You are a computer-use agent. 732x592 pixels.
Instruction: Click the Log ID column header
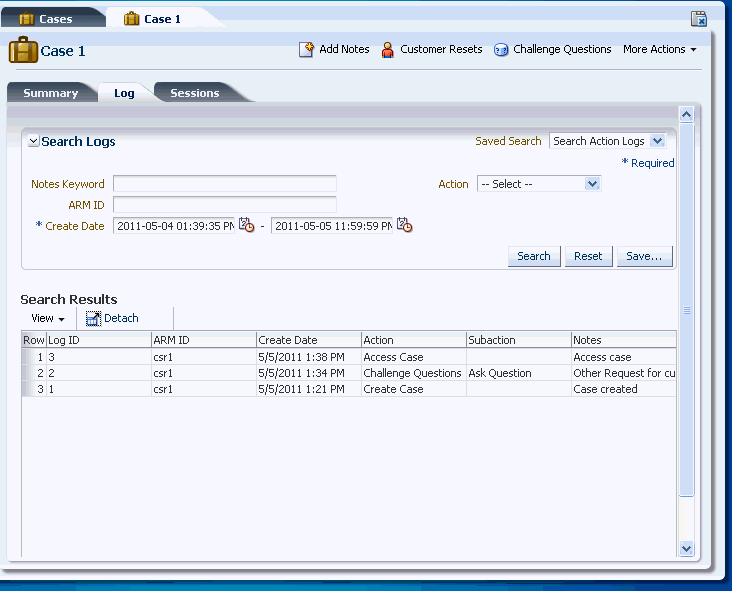pyautogui.click(x=99, y=340)
